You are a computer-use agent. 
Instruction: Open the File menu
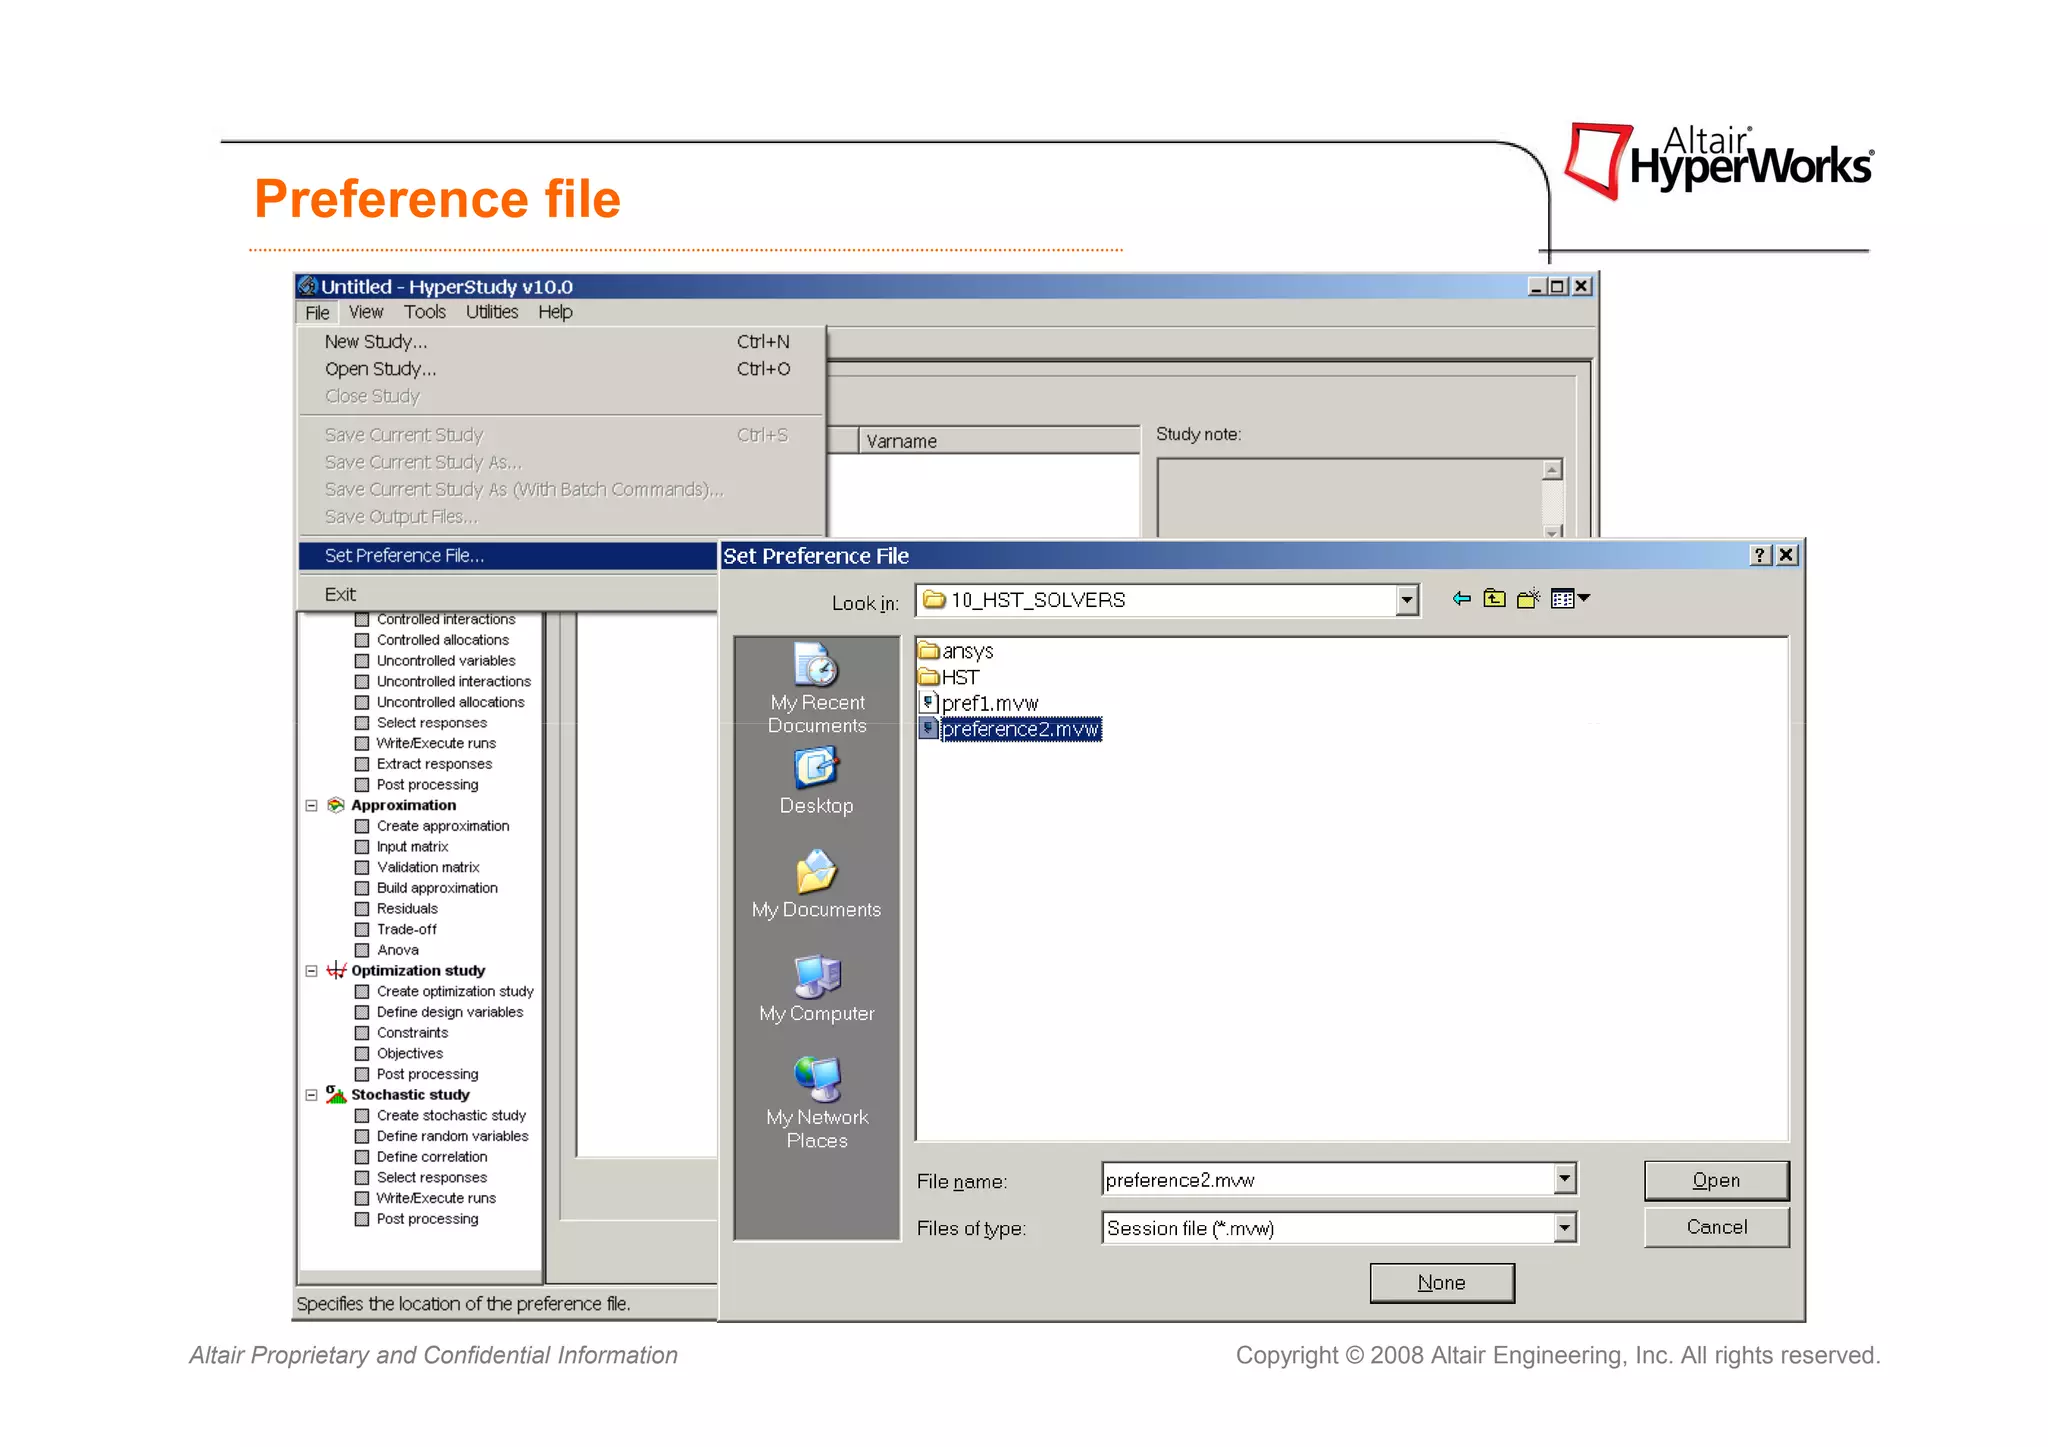317,313
